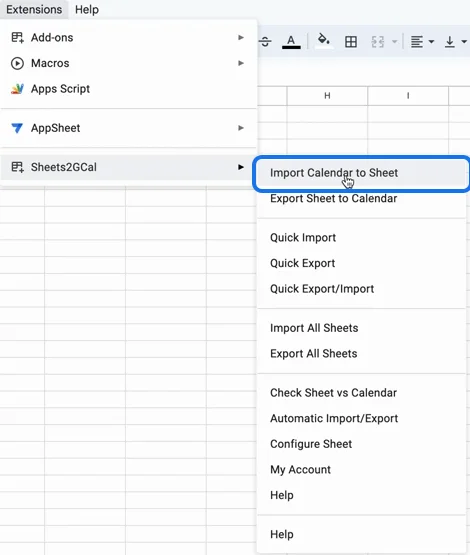Toggle strikethrough formatting
Screen dimensions: 470x555
click(x=265, y=42)
